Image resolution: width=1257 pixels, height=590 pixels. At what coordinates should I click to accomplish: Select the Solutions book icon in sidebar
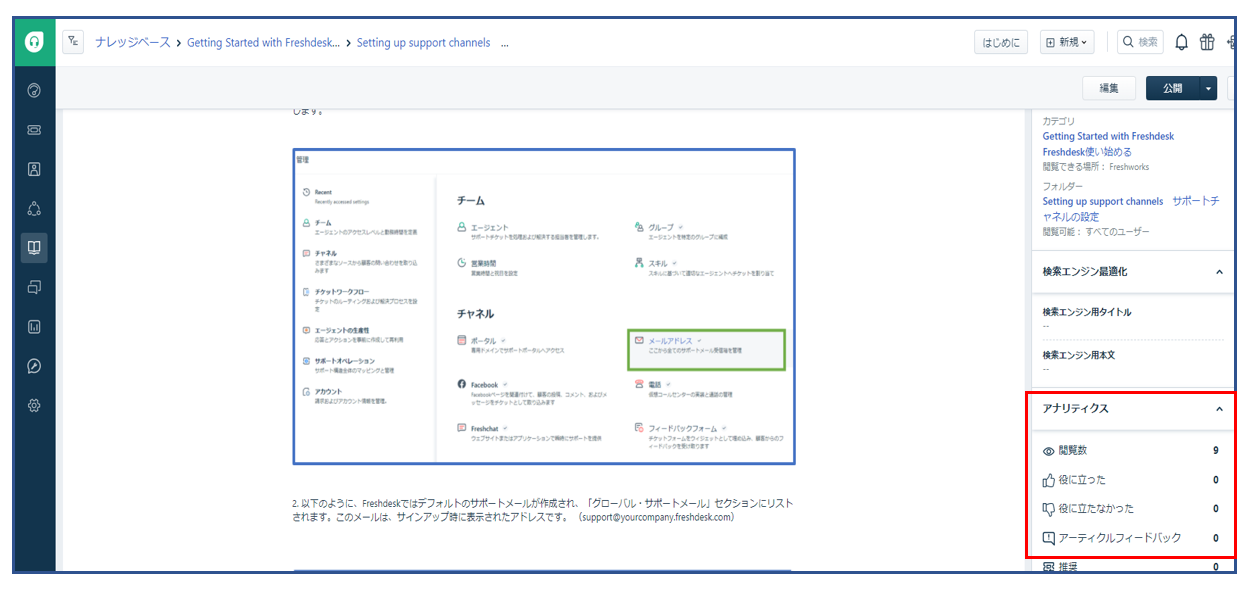[34, 247]
